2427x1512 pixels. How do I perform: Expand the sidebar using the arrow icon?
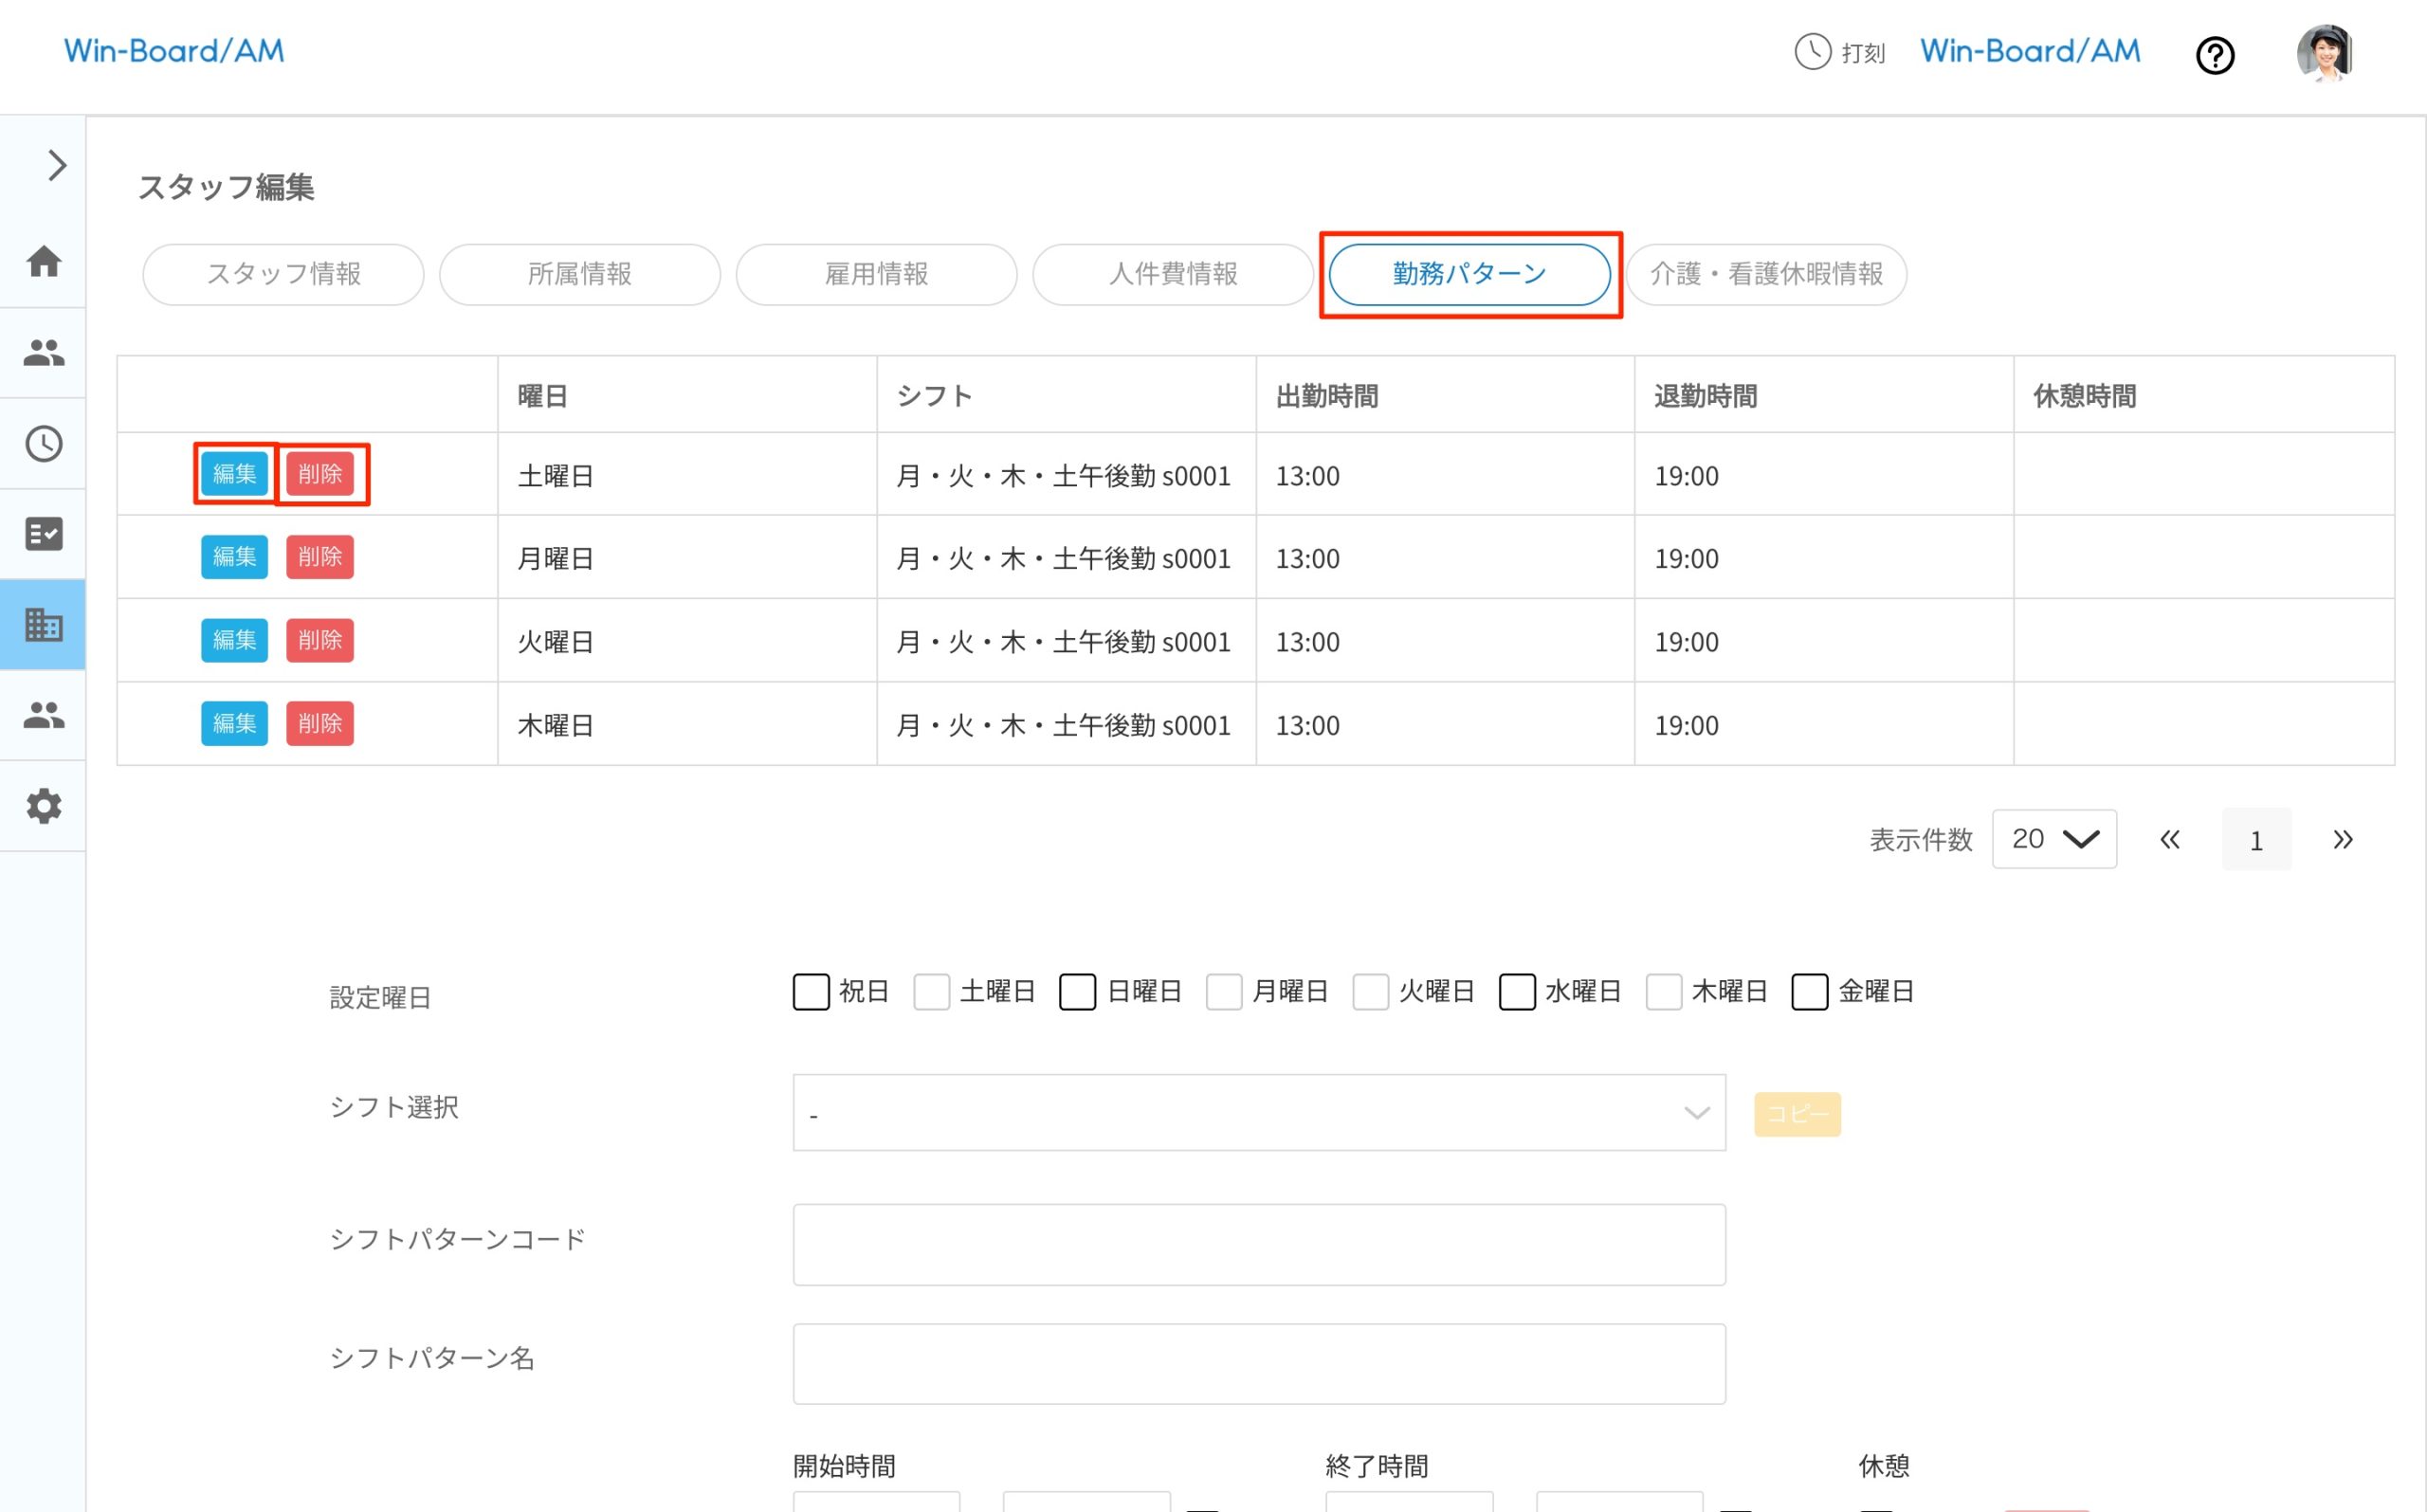click(55, 164)
